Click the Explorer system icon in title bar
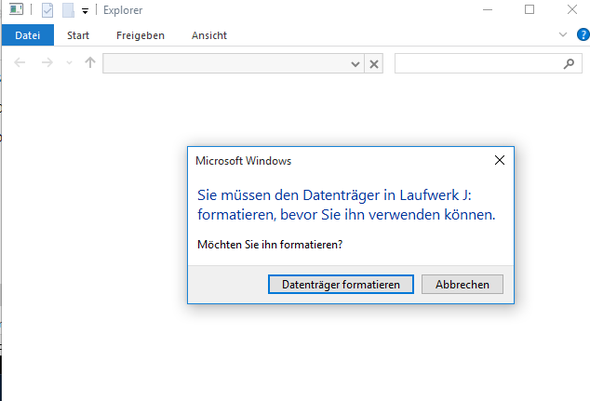 point(16,9)
